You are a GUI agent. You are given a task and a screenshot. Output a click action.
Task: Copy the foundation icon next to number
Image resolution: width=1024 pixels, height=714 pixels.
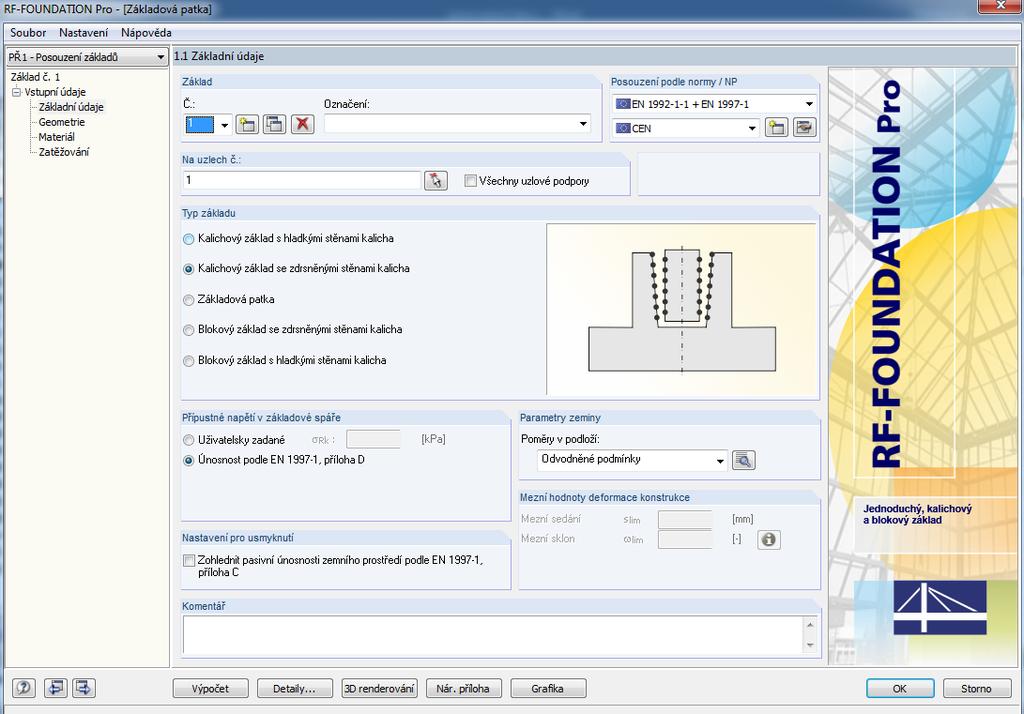[x=275, y=124]
